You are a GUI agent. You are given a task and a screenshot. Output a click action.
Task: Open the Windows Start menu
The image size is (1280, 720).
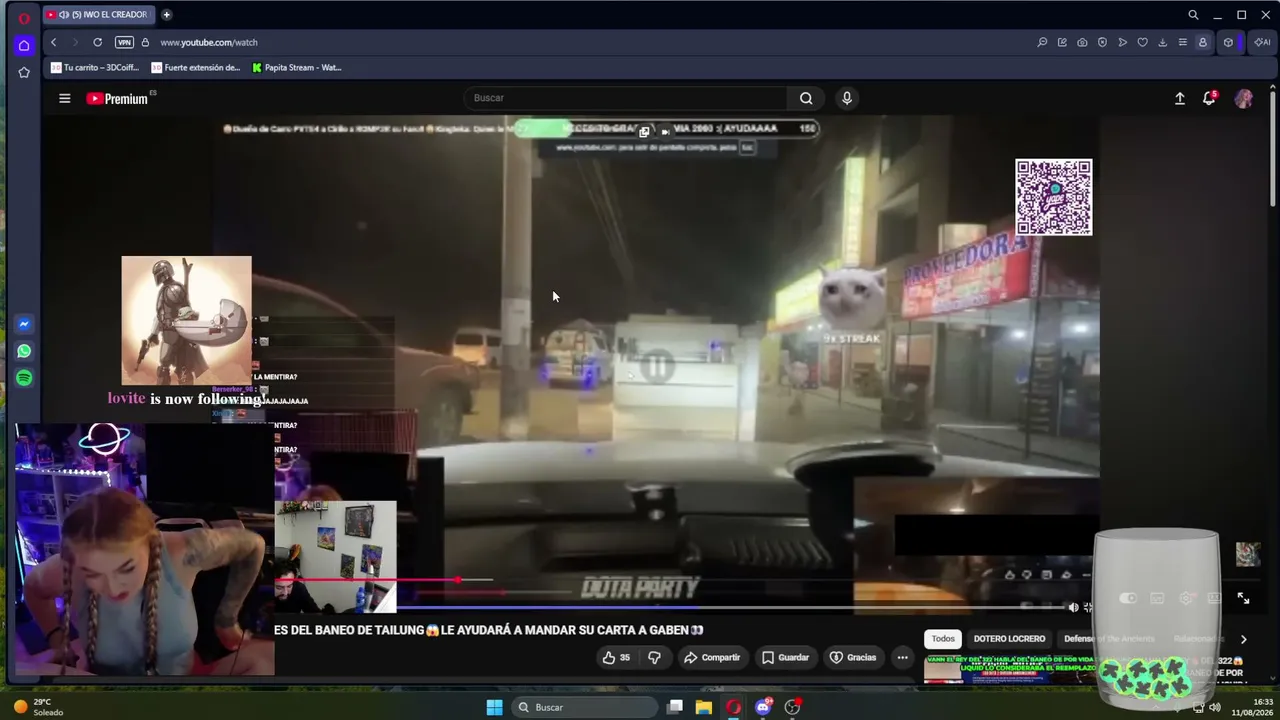coord(494,707)
